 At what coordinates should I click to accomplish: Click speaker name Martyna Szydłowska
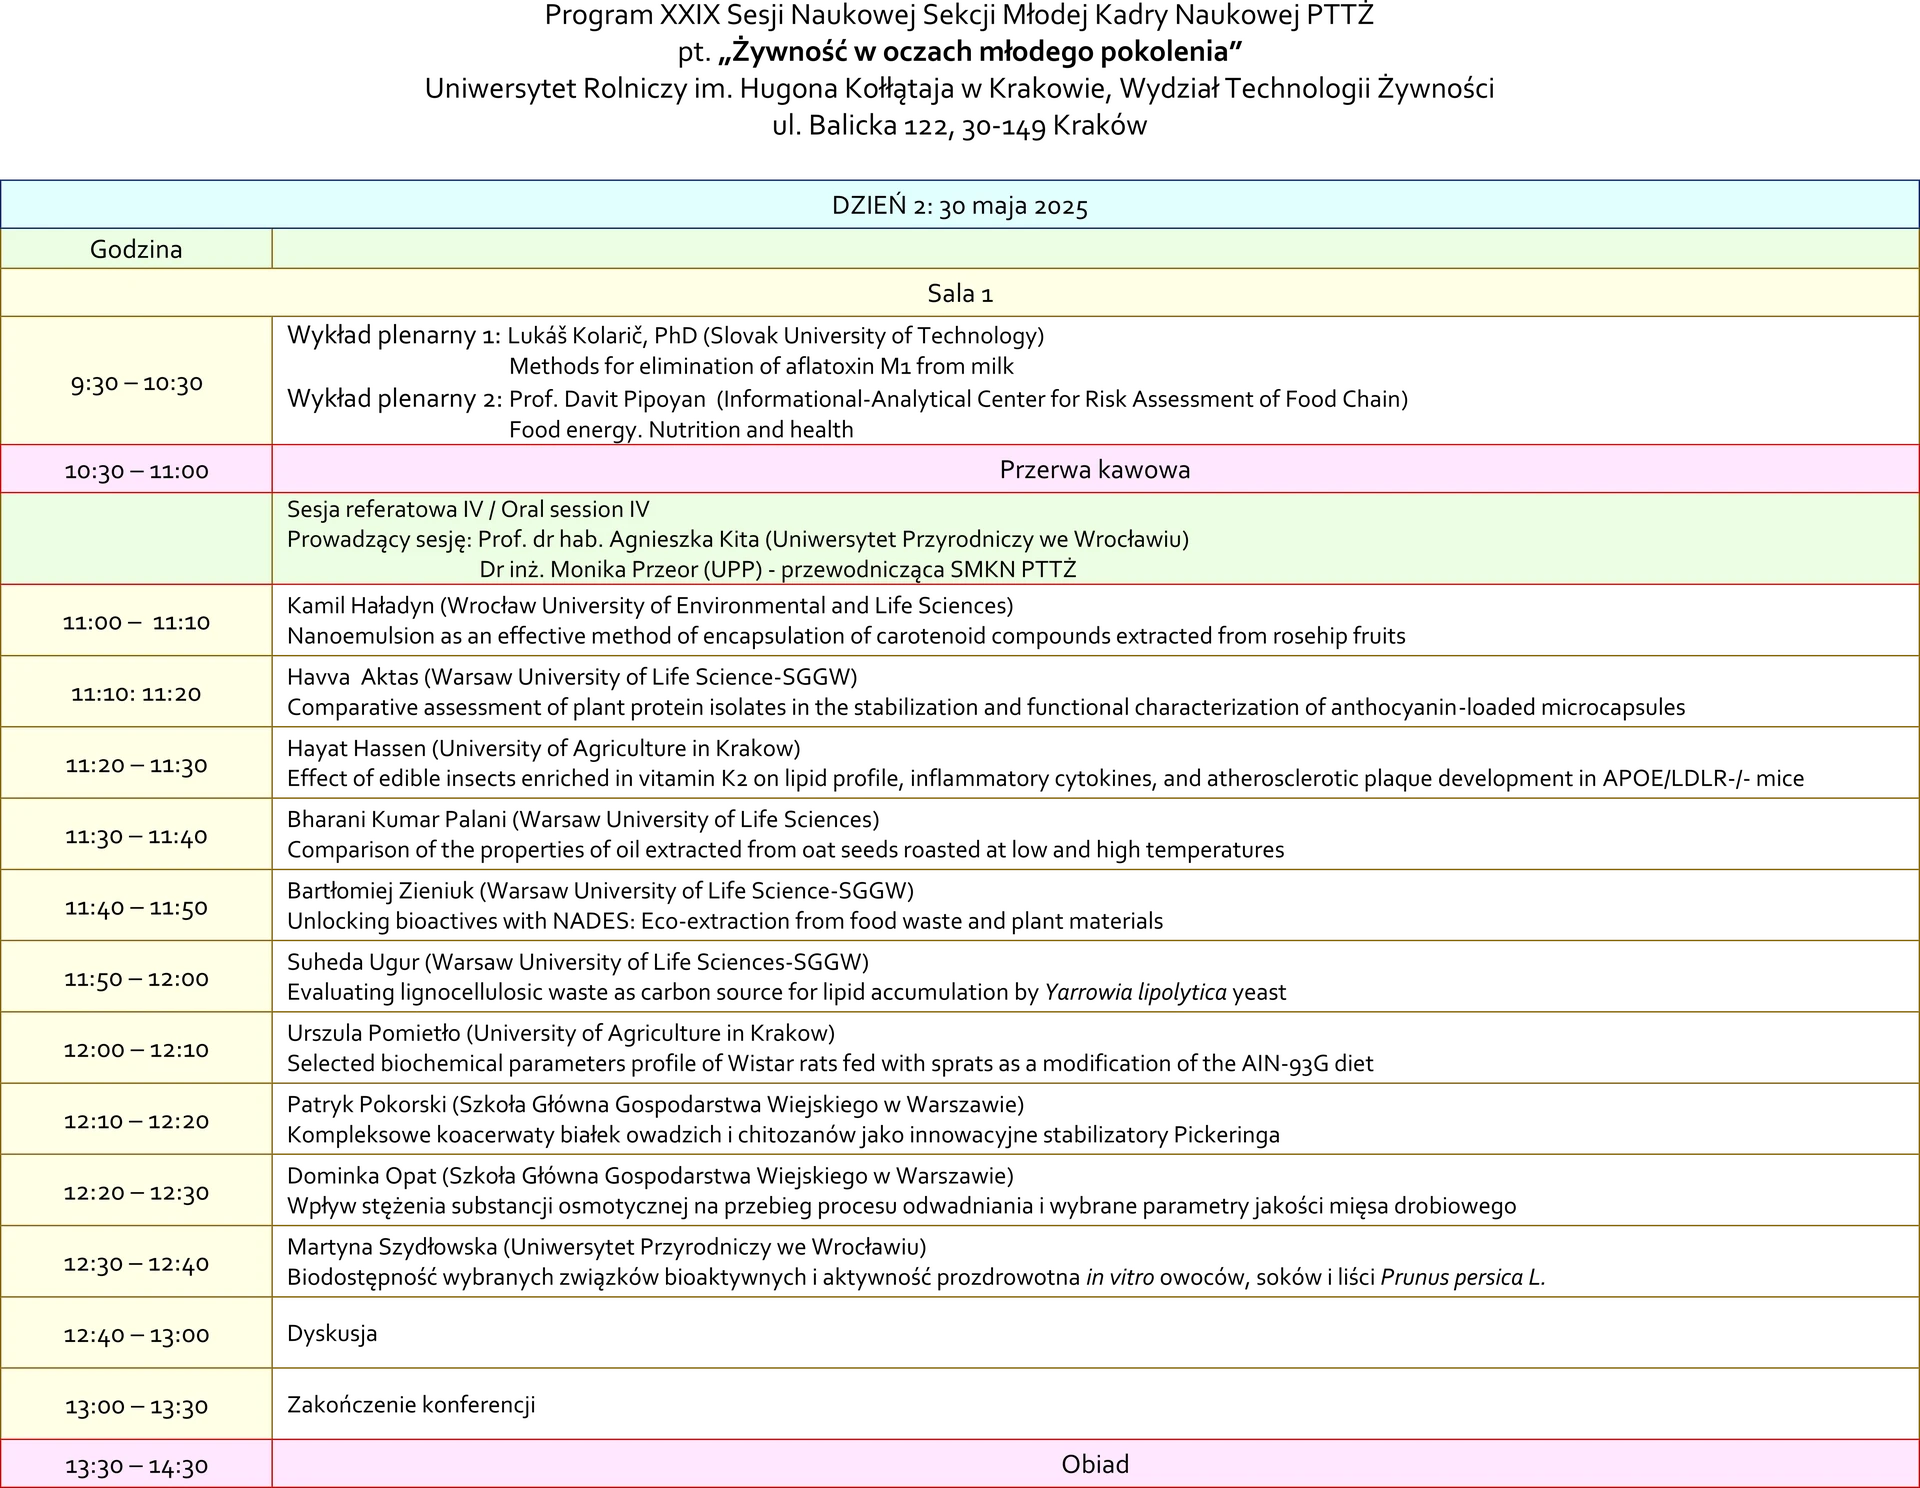[x=391, y=1247]
